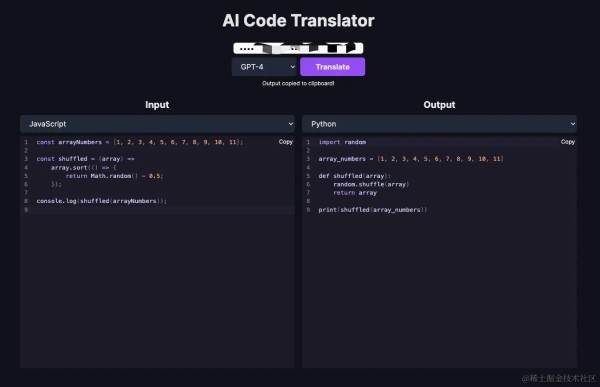This screenshot has width=600, height=387.
Task: Click the console.log line in input editor
Action: click(101, 201)
